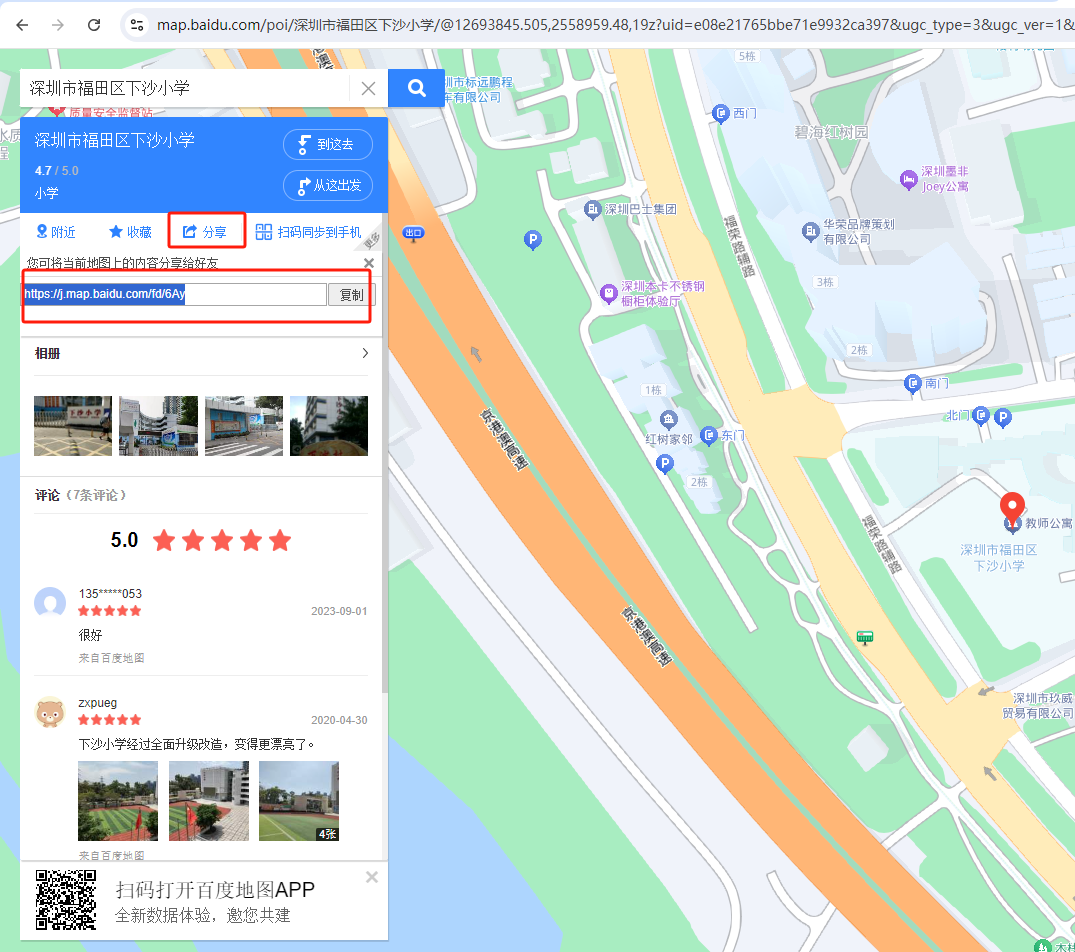Click 西门 gate marker on map
1075x952 pixels.
[721, 113]
